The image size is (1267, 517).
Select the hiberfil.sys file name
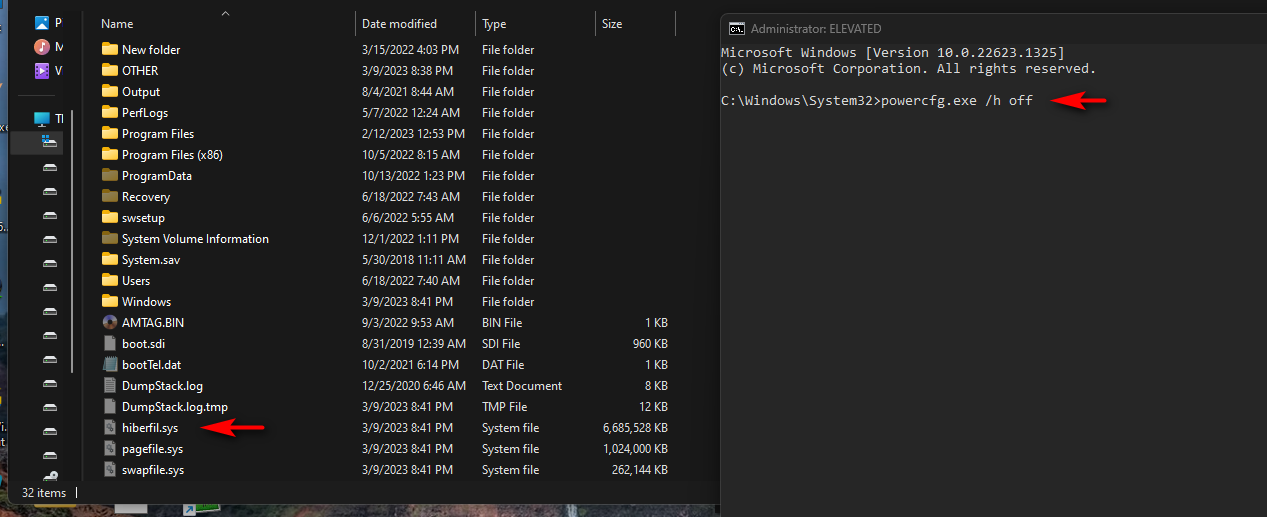[150, 427]
